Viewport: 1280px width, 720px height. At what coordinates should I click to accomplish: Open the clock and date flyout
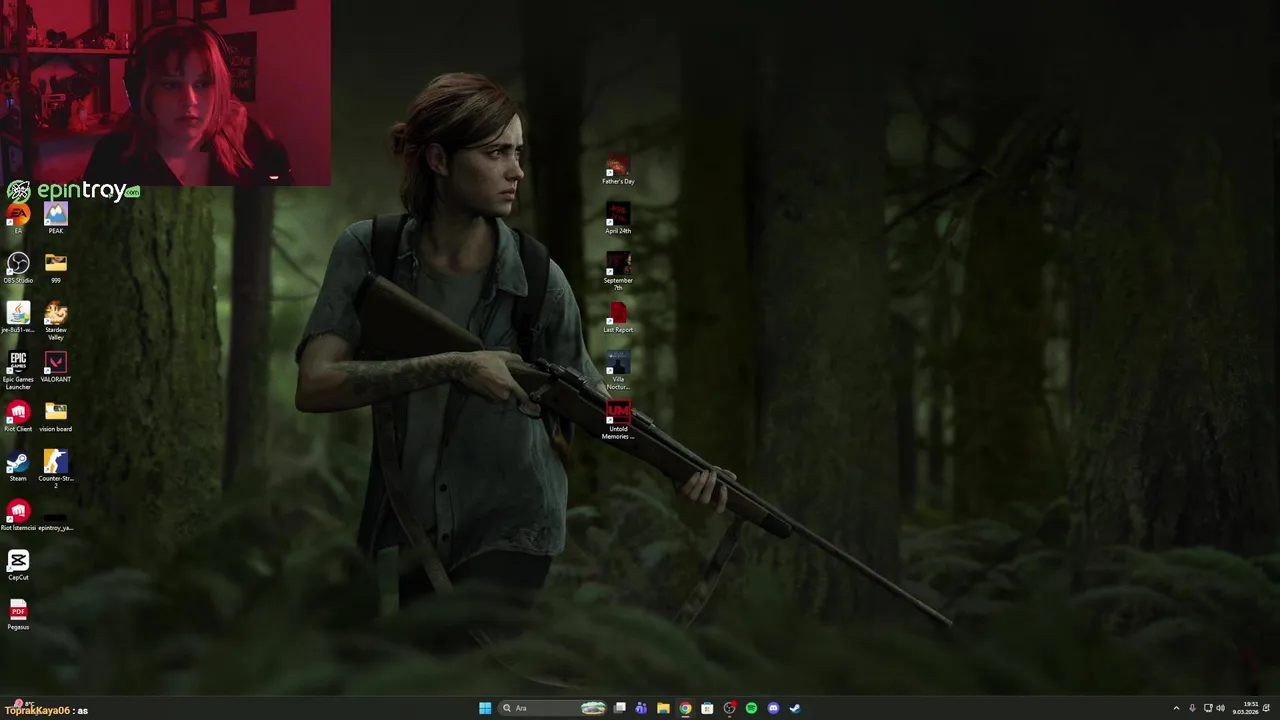[1245, 708]
